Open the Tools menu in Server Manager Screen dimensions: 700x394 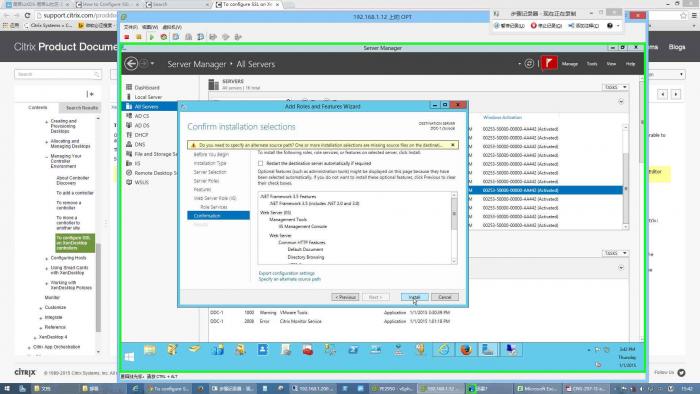pyautogui.click(x=592, y=64)
